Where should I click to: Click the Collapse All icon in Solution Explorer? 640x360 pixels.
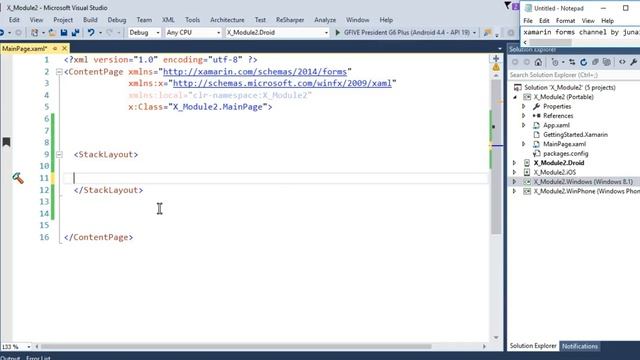[x=596, y=62]
